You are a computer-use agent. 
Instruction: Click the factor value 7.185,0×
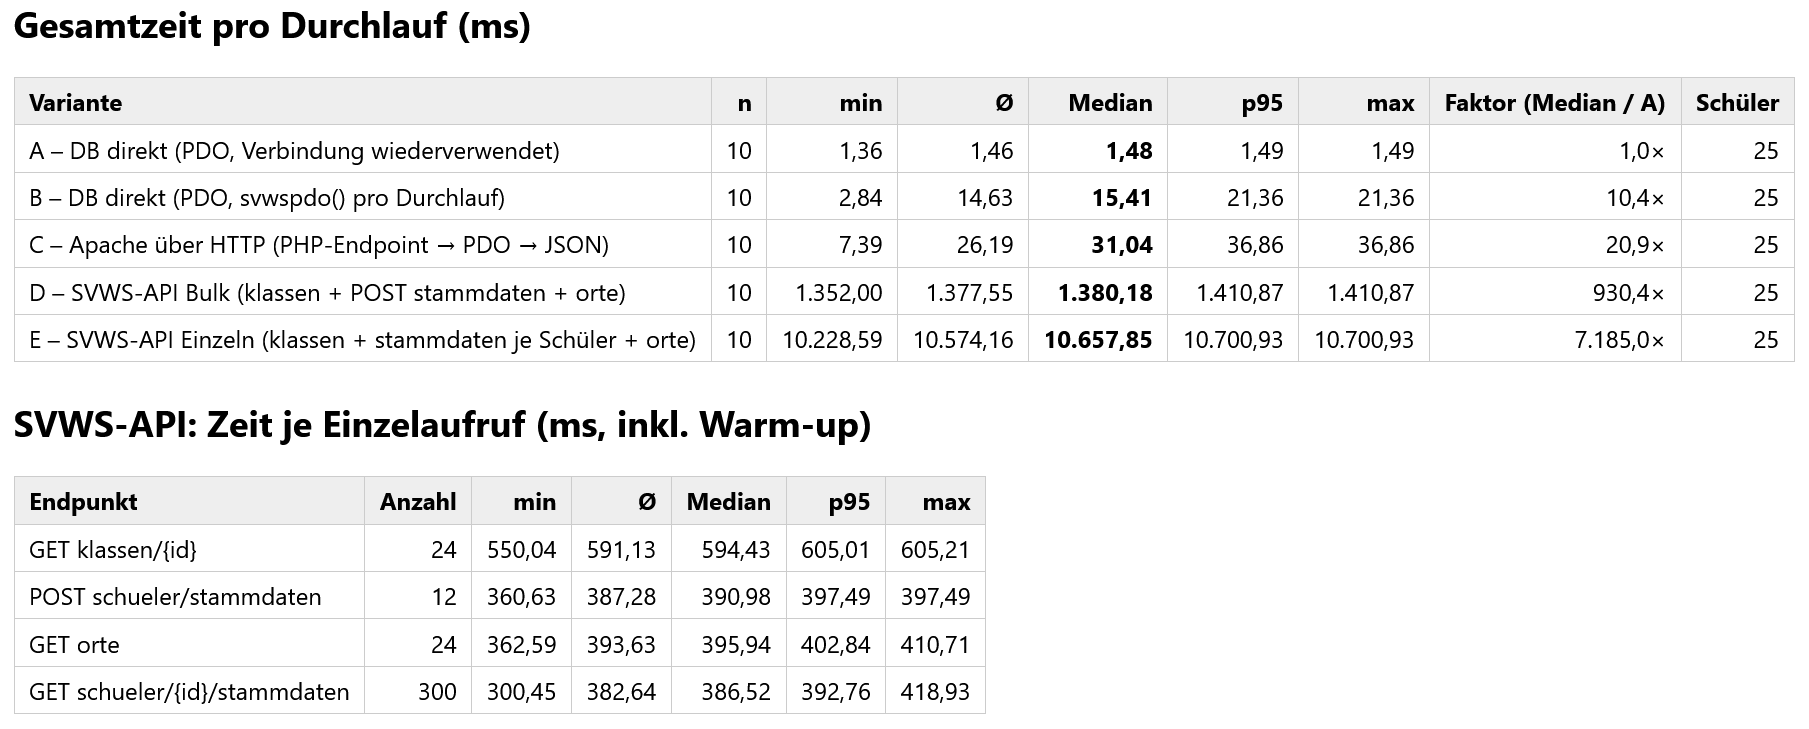click(1620, 340)
